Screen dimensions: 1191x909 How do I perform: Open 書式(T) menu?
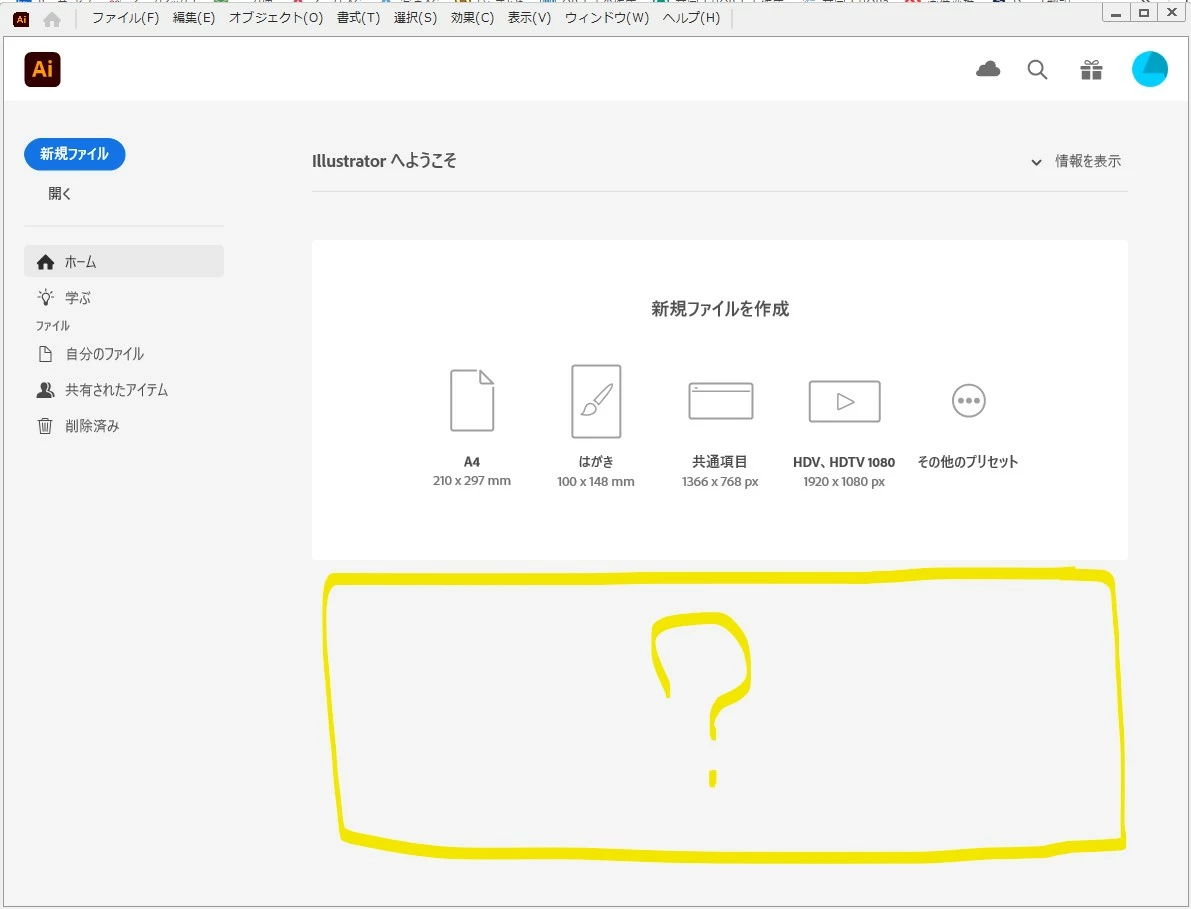click(359, 18)
